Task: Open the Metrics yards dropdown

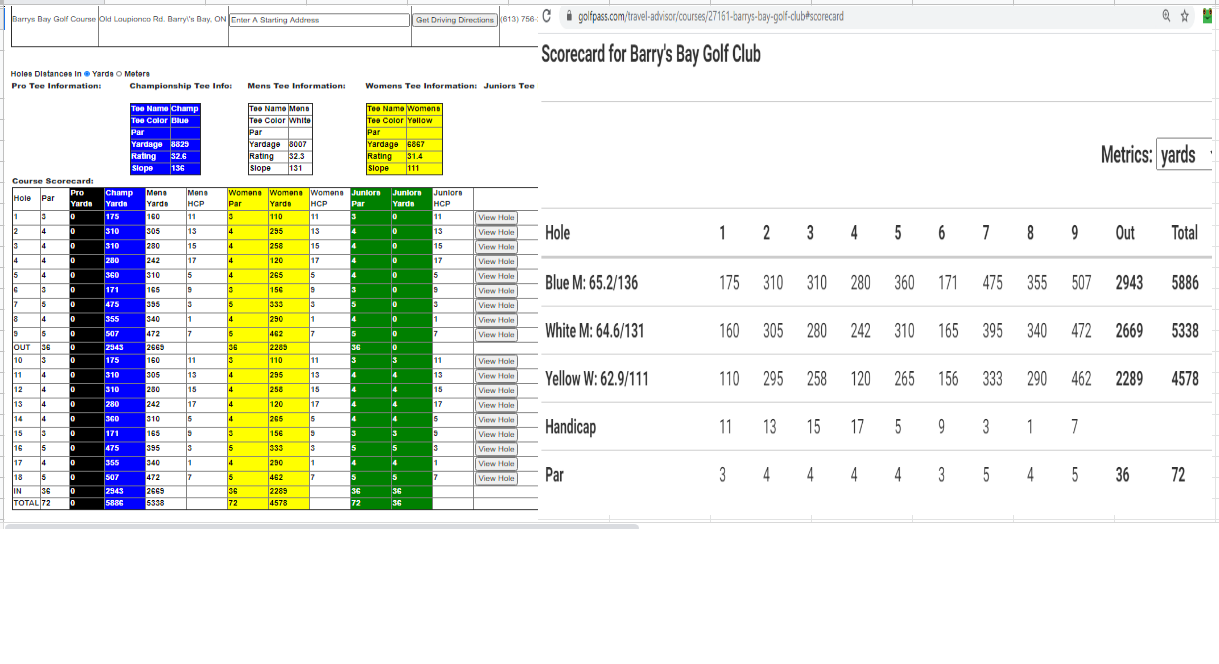Action: coord(1185,154)
